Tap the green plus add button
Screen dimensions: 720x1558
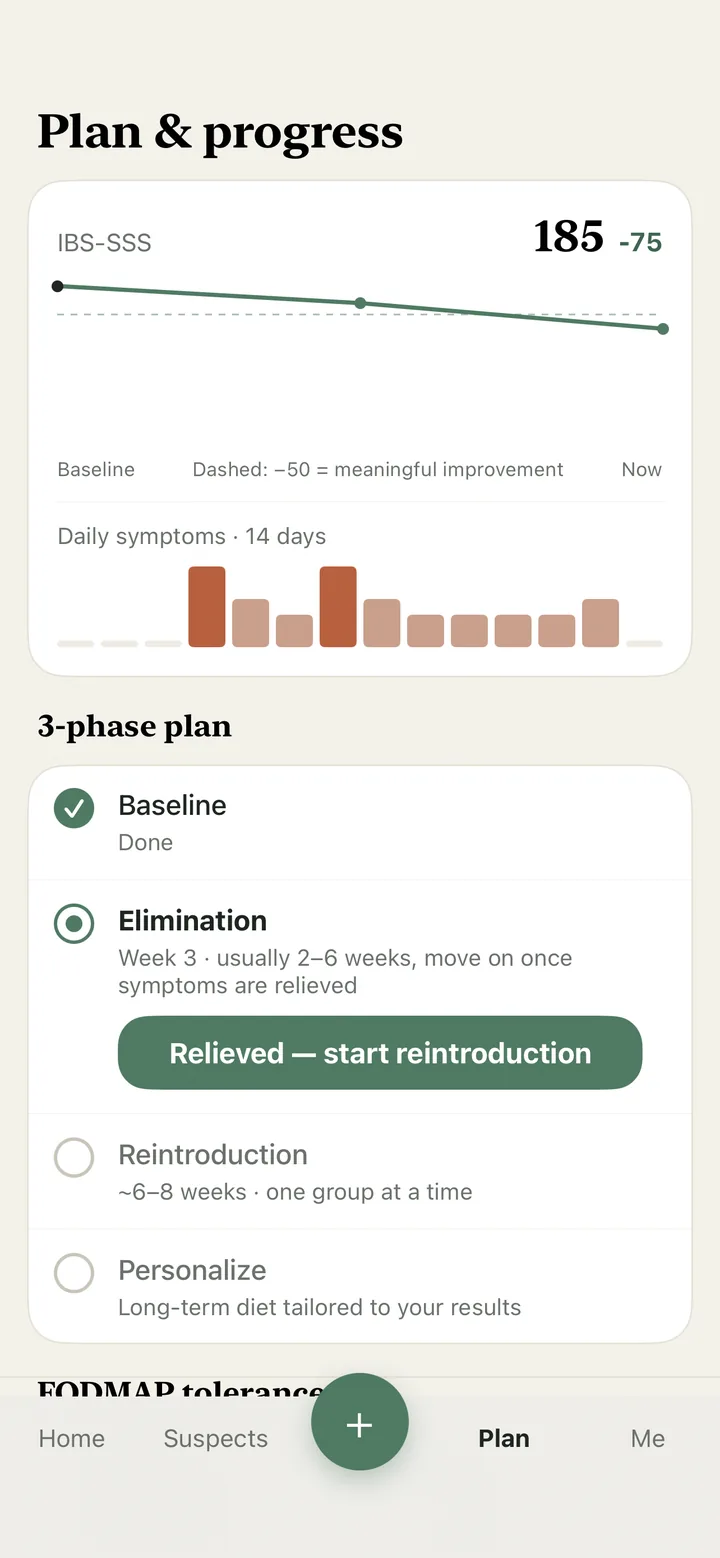pos(360,1421)
